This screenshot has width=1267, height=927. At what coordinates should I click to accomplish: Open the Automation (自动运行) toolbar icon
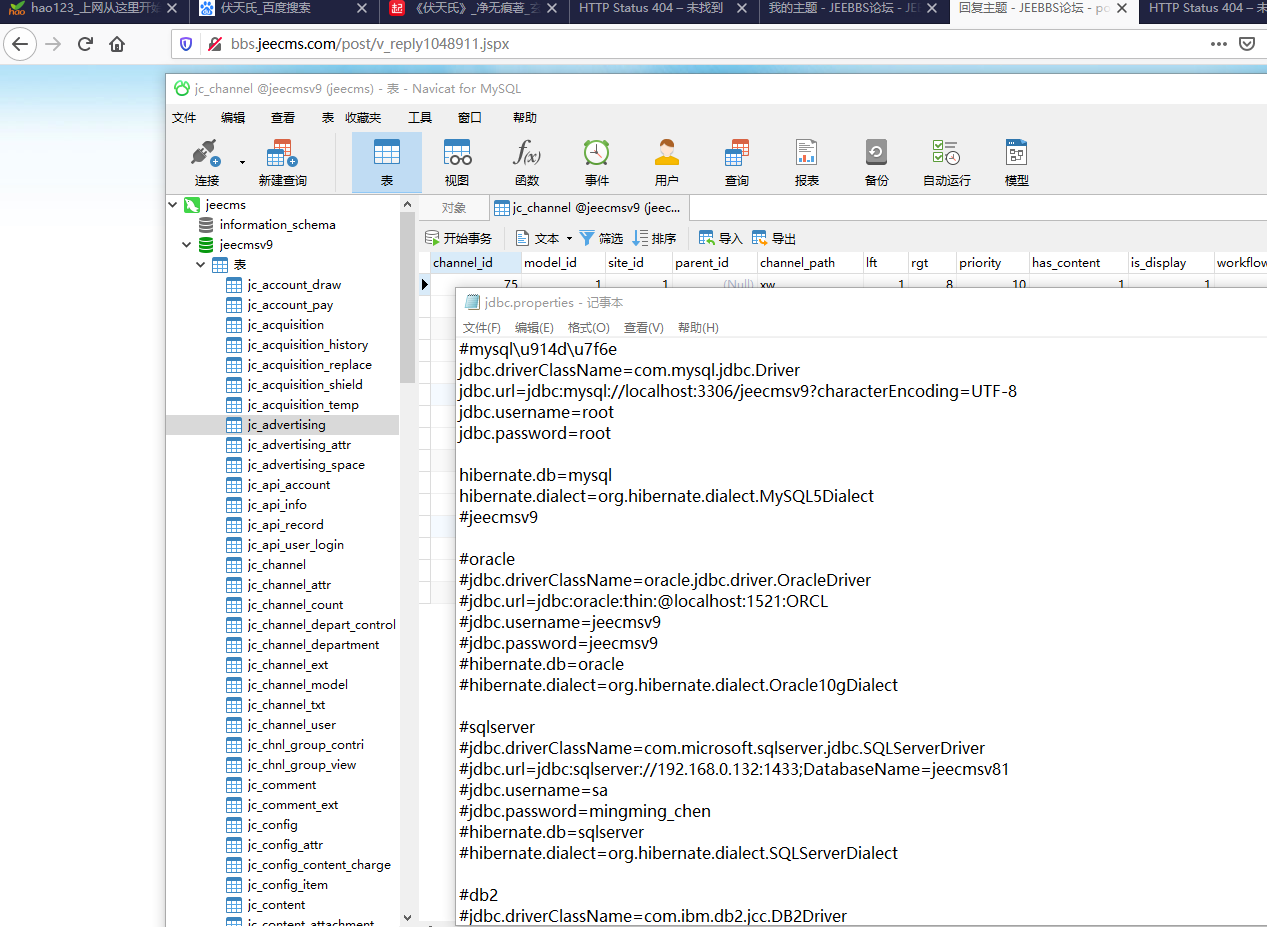947,163
